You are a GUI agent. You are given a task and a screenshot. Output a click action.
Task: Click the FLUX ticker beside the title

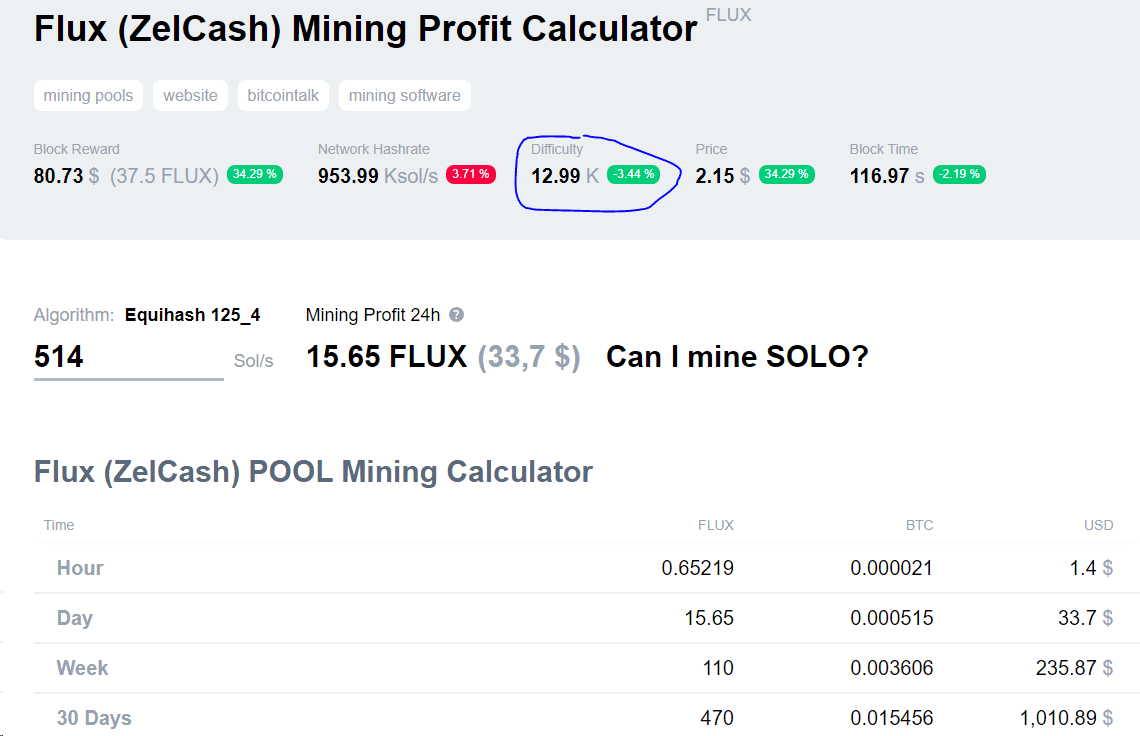click(x=728, y=15)
